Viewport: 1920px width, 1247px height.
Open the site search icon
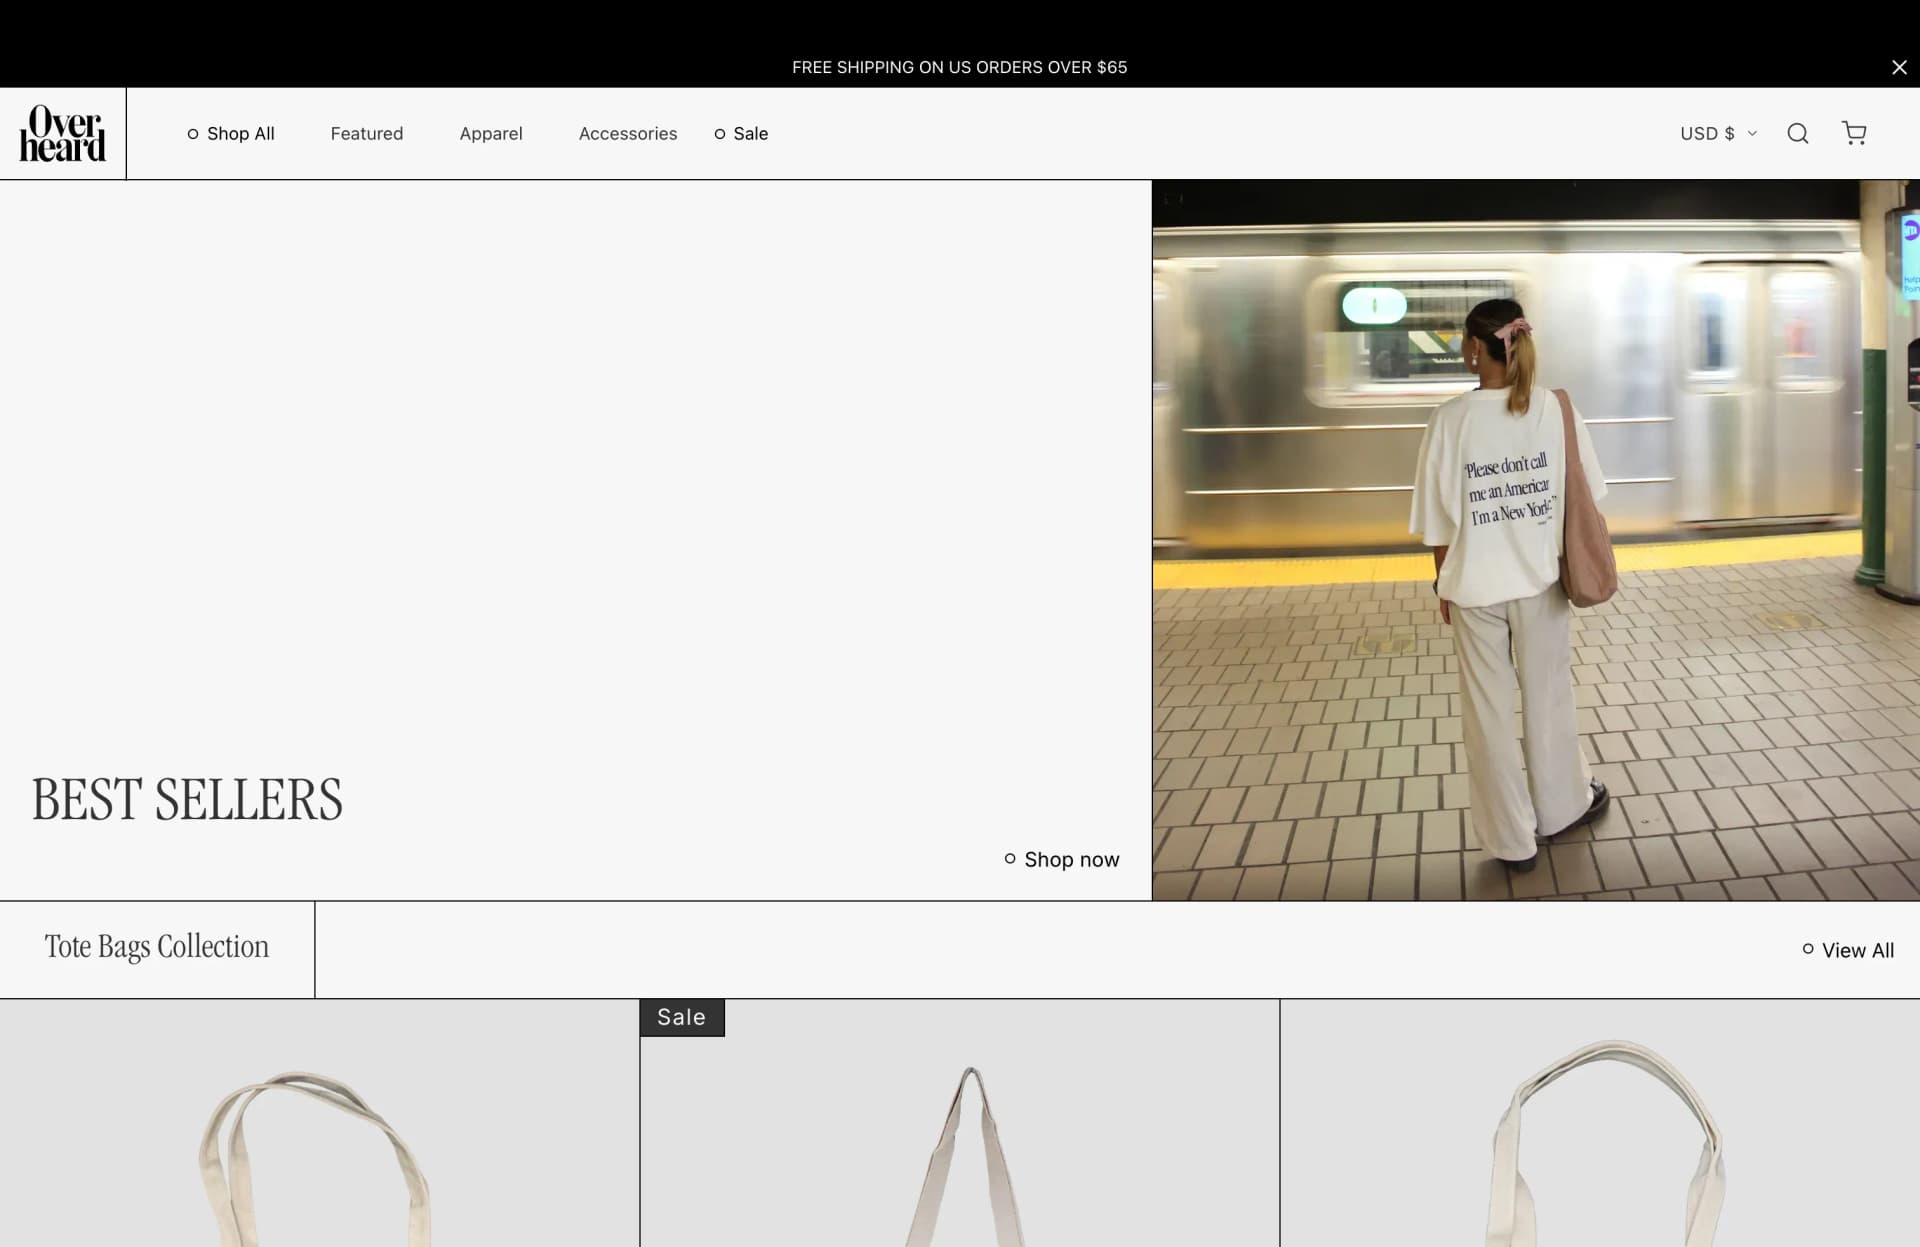pyautogui.click(x=1797, y=133)
